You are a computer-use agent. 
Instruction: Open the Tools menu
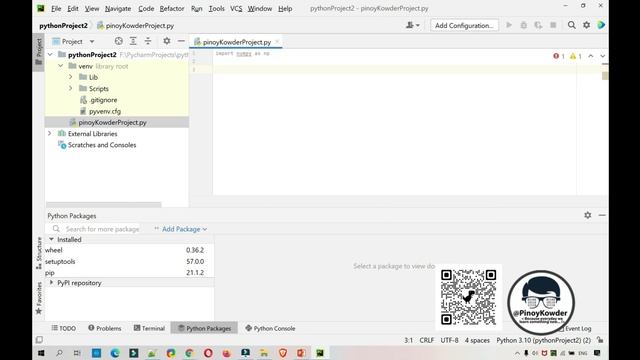[216, 8]
